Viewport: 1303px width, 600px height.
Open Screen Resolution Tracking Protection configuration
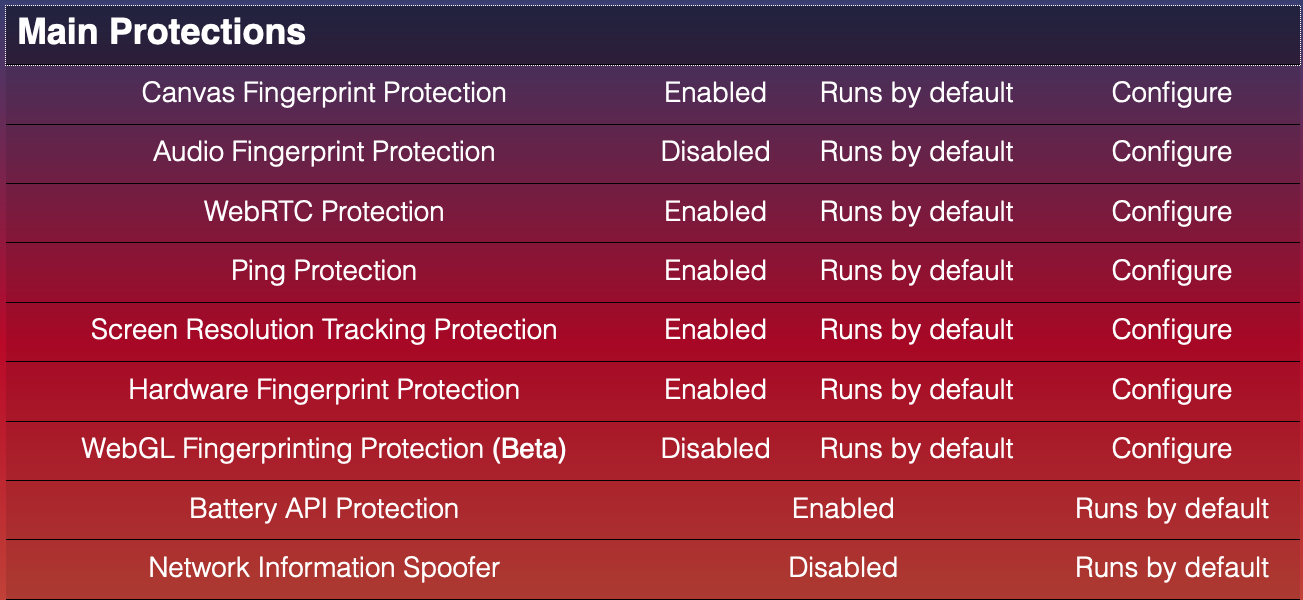pyautogui.click(x=1171, y=330)
